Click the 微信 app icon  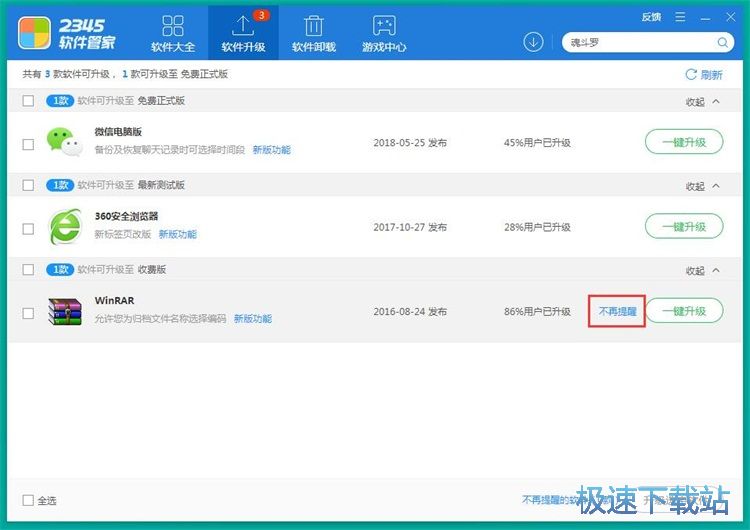(64, 142)
